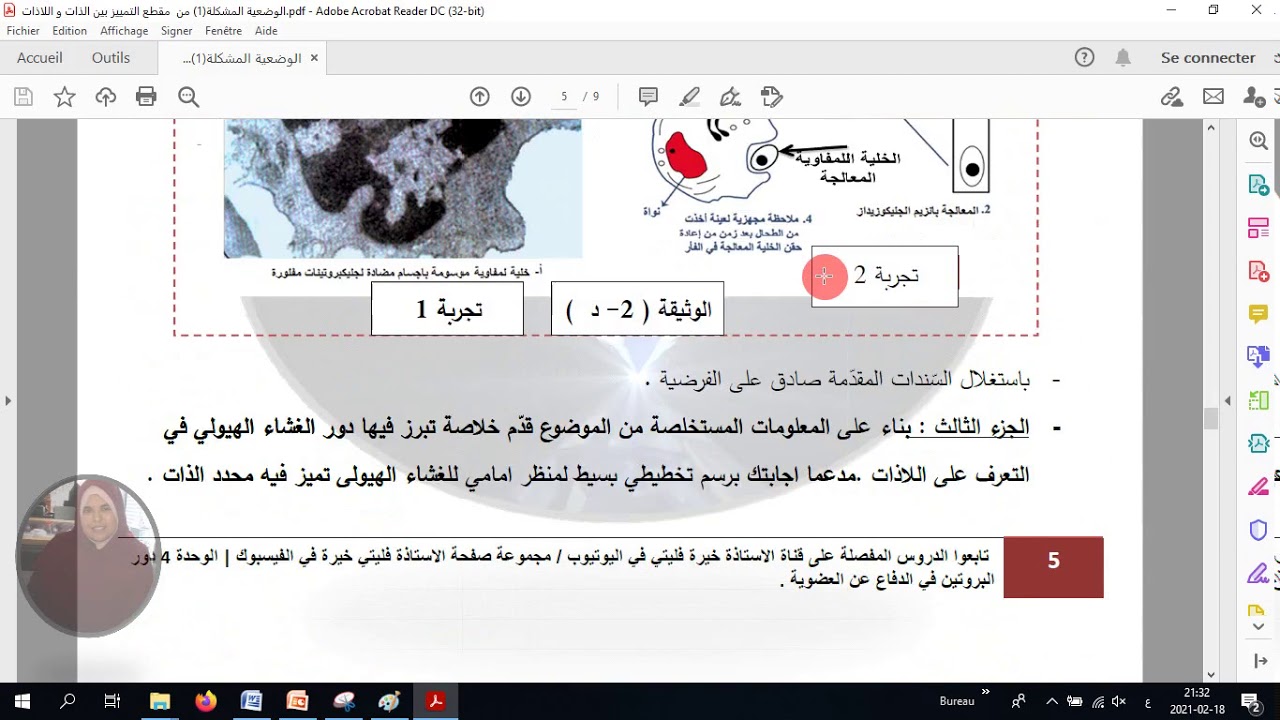Open PowerPoint from the taskbar

tap(298, 701)
